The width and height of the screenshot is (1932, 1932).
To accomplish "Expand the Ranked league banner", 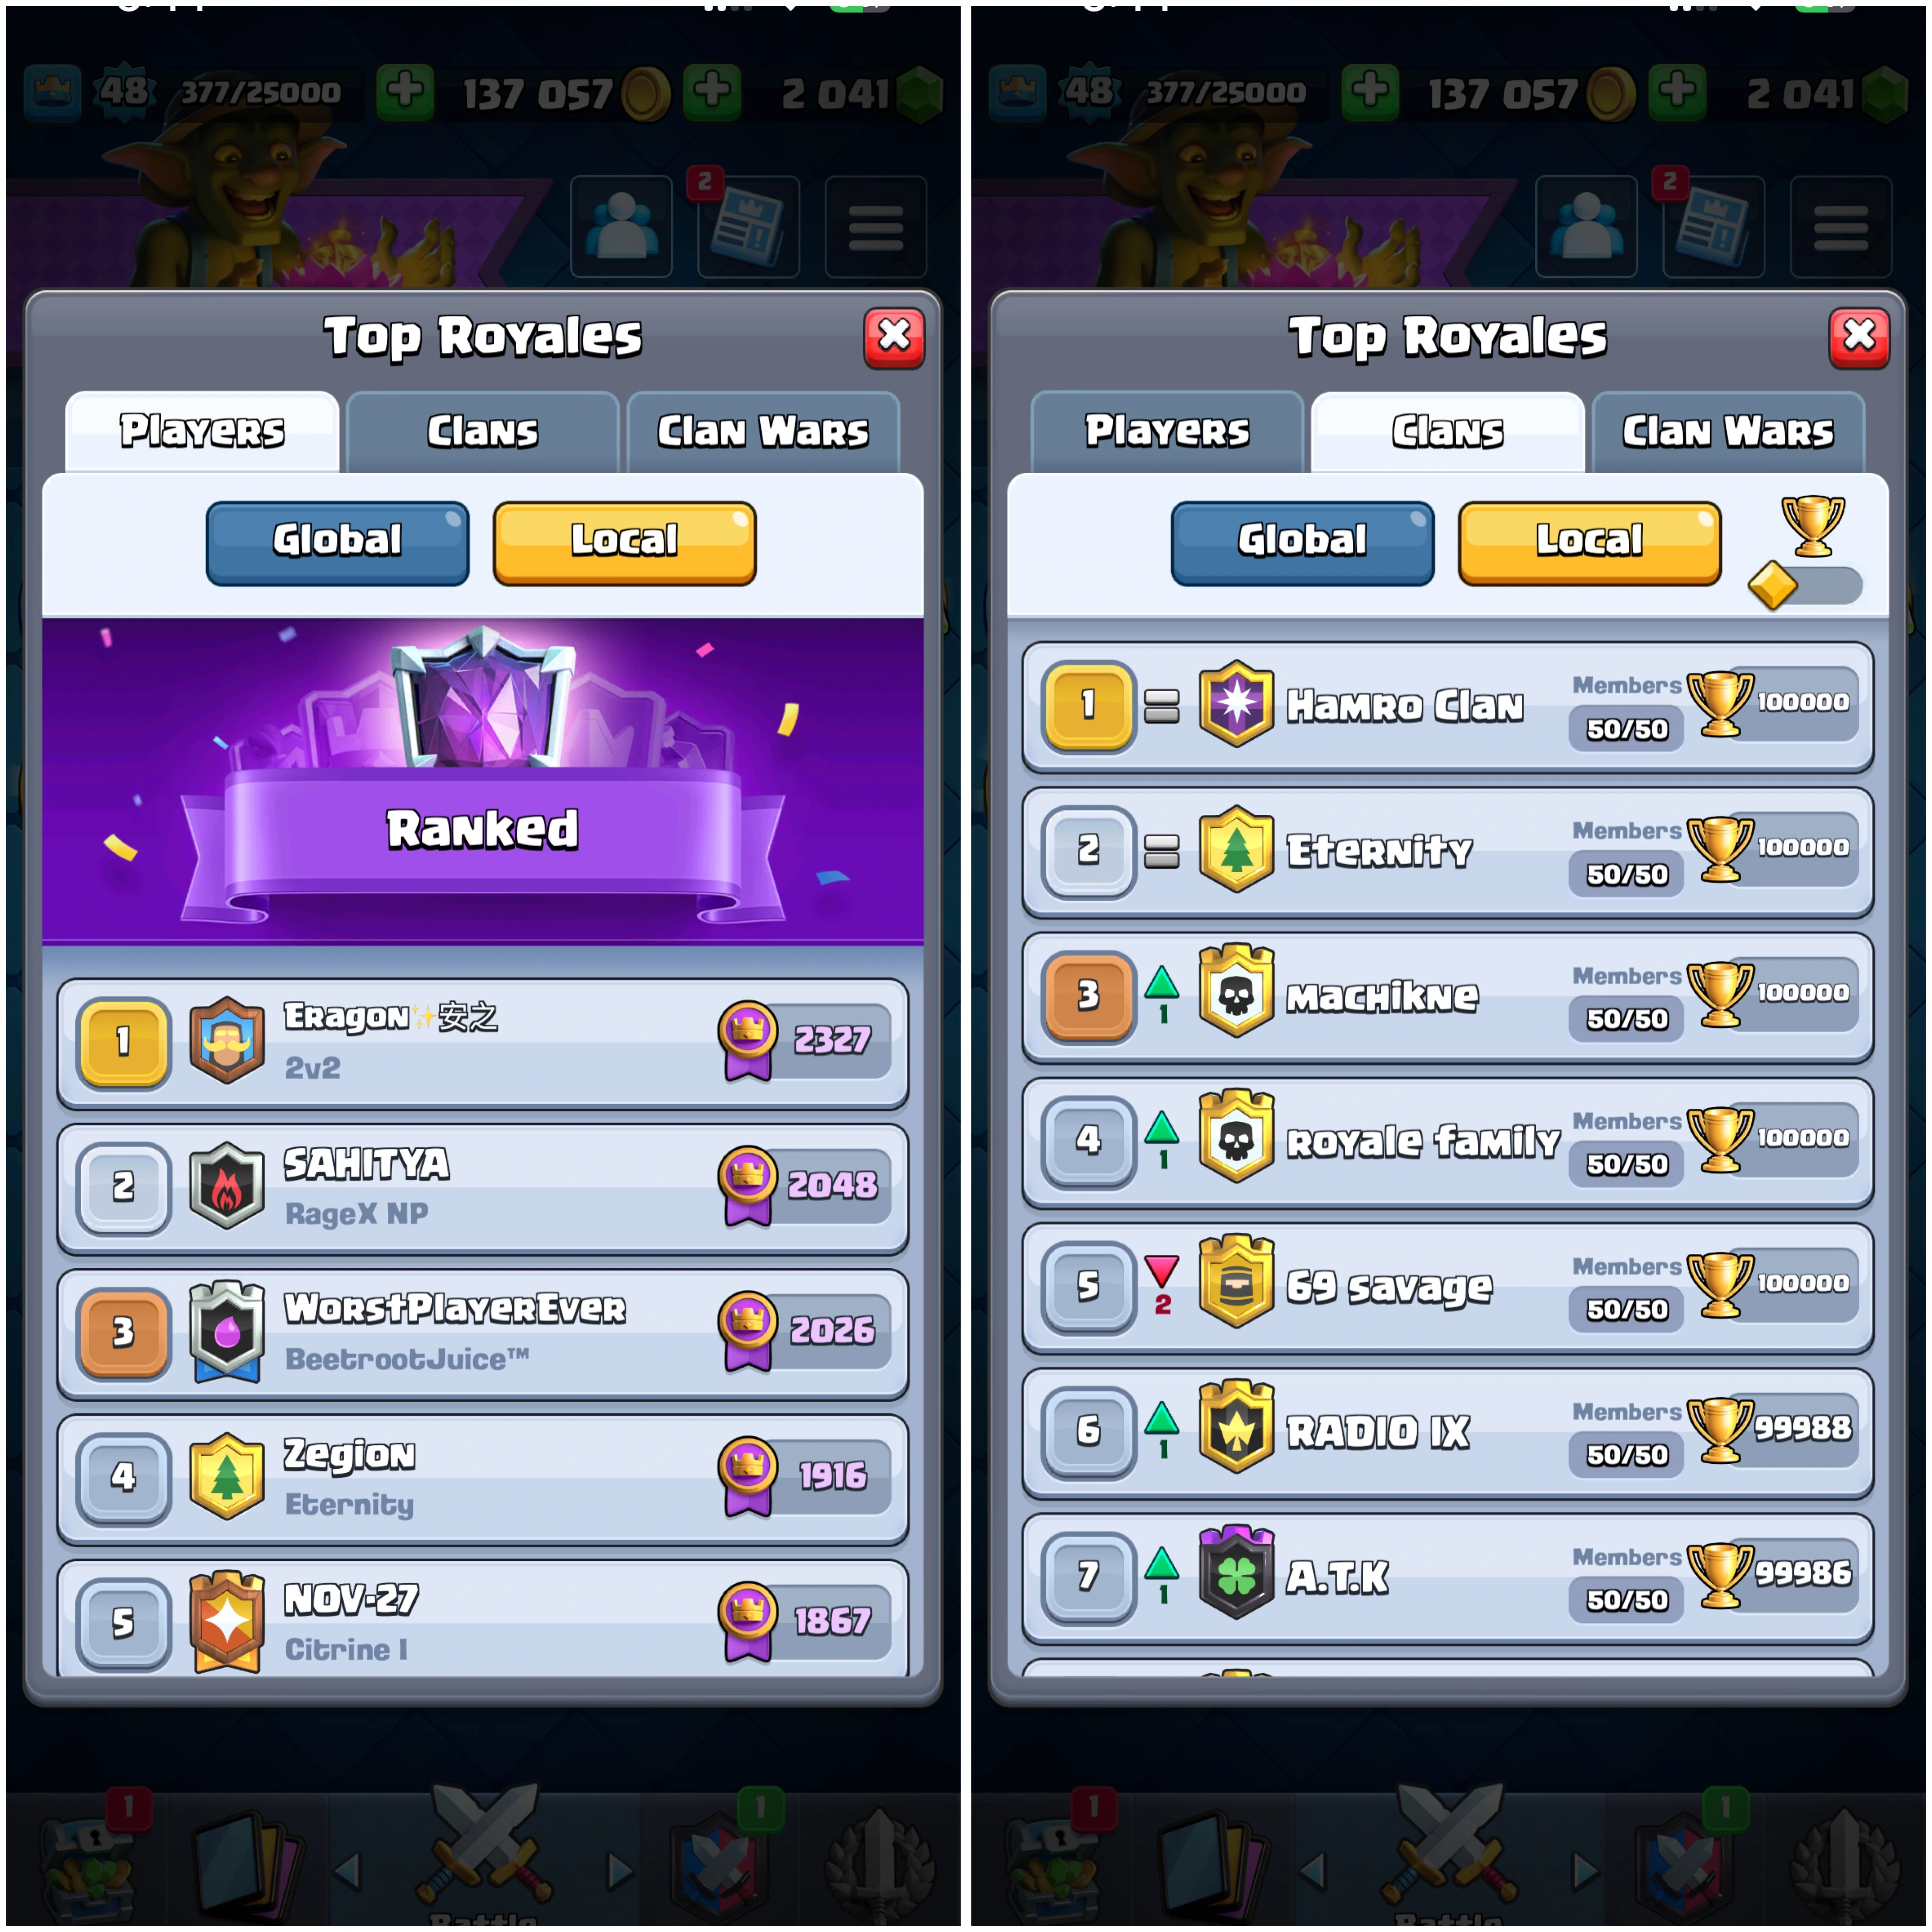I will click(483, 781).
